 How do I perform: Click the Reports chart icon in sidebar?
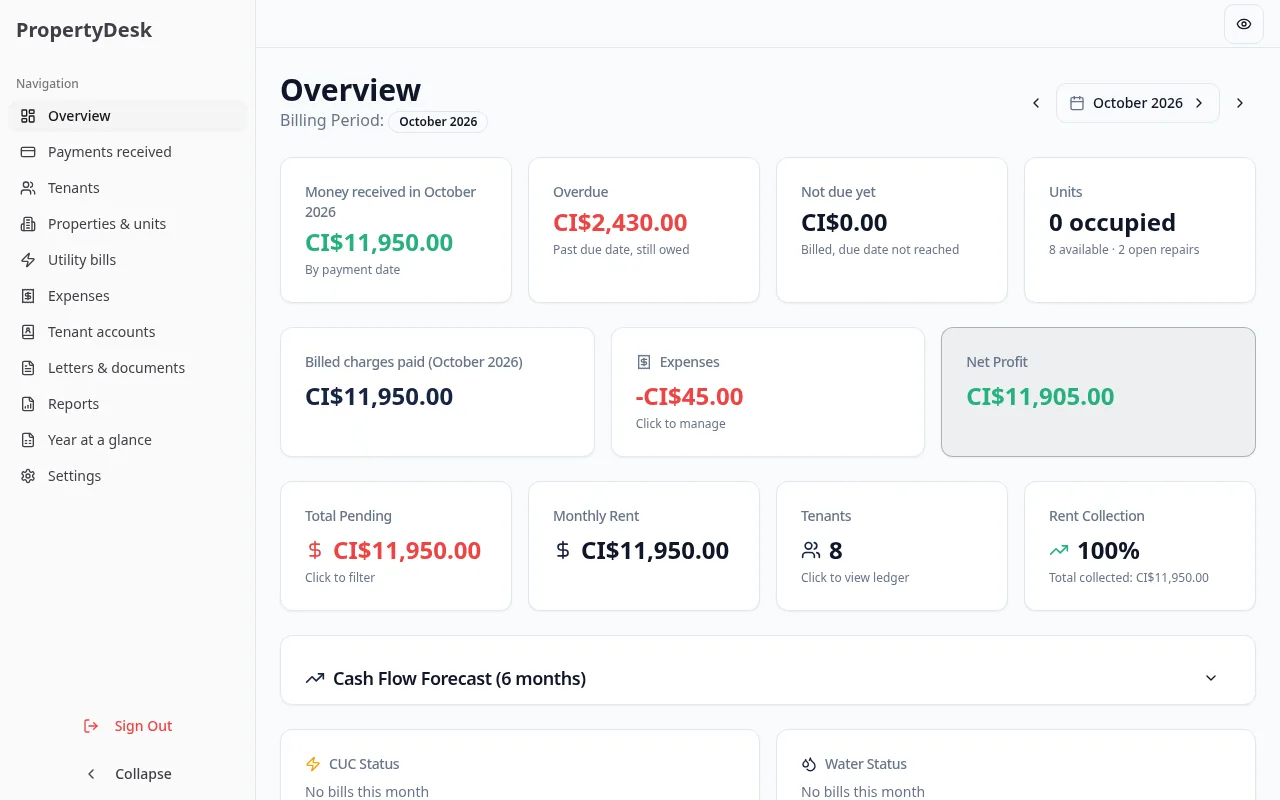pyautogui.click(x=28, y=404)
